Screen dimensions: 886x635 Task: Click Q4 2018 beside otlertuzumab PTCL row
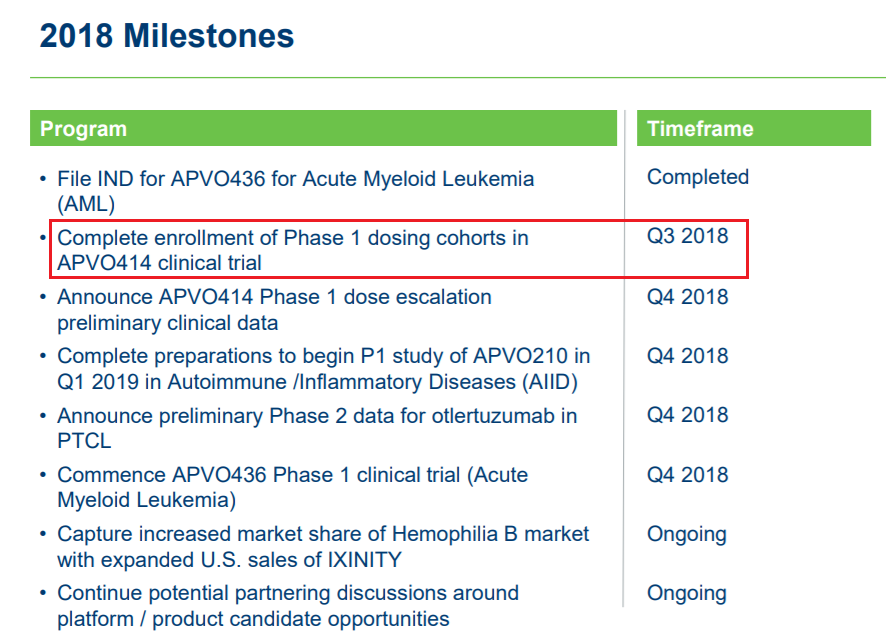click(688, 415)
